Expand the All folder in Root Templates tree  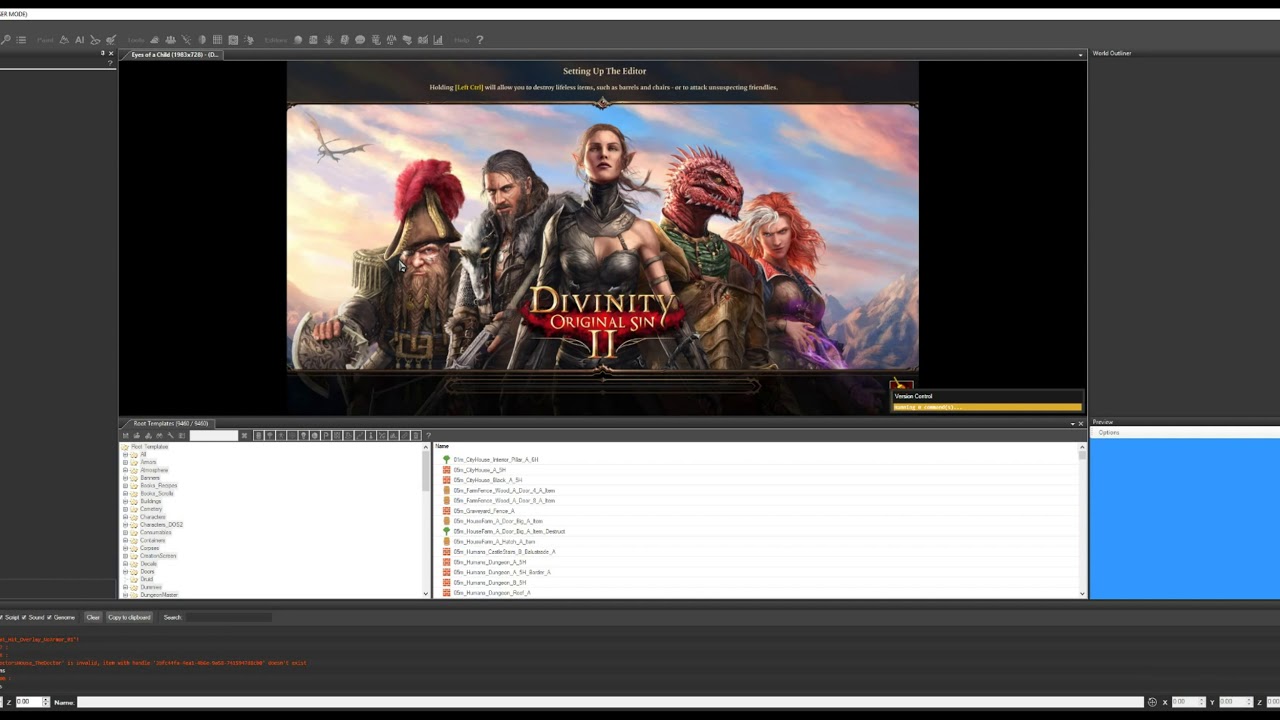(x=126, y=455)
